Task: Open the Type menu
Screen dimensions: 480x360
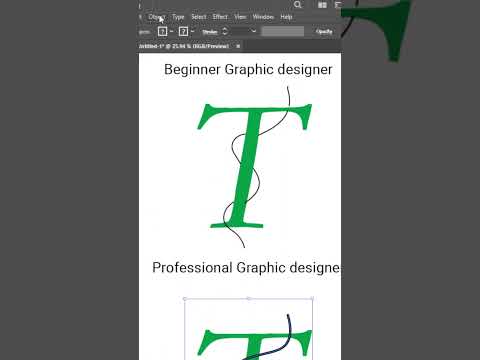Action: click(x=178, y=17)
